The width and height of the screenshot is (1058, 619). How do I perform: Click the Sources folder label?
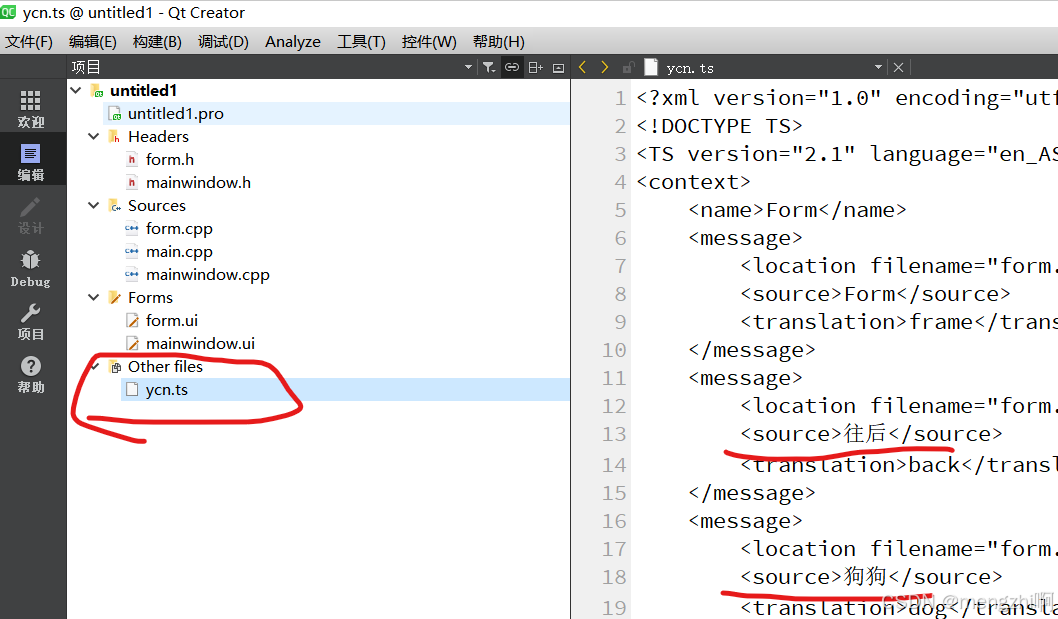coord(157,205)
